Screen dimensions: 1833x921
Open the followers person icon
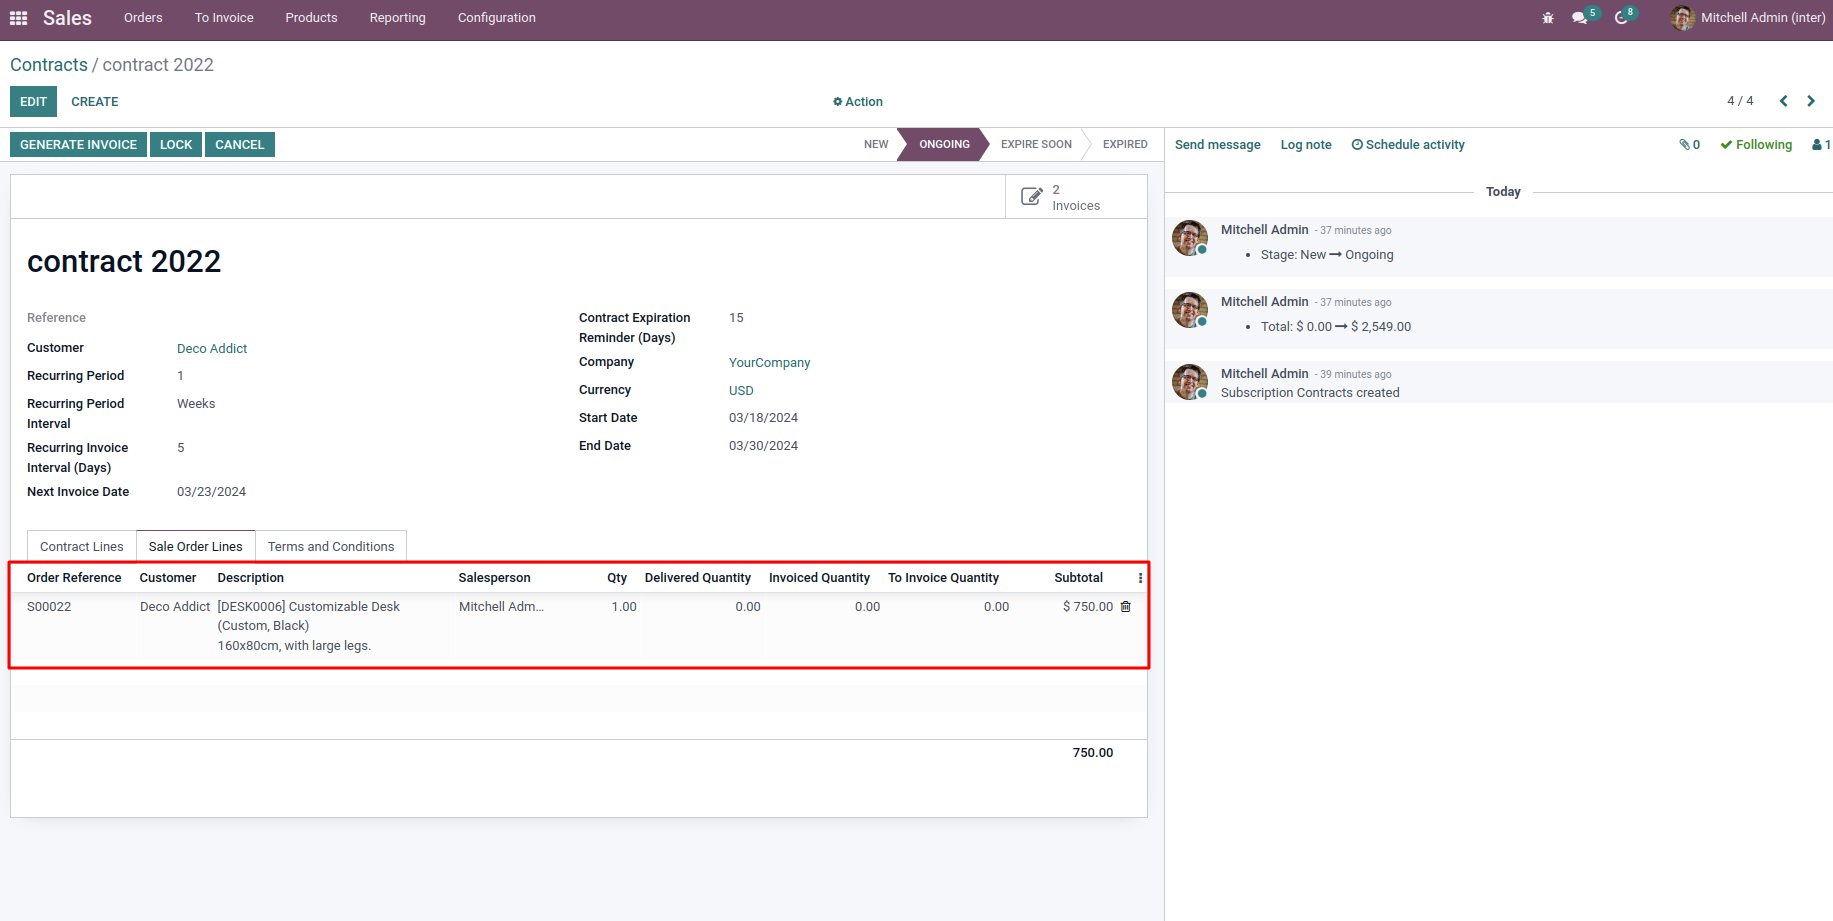pos(1821,145)
